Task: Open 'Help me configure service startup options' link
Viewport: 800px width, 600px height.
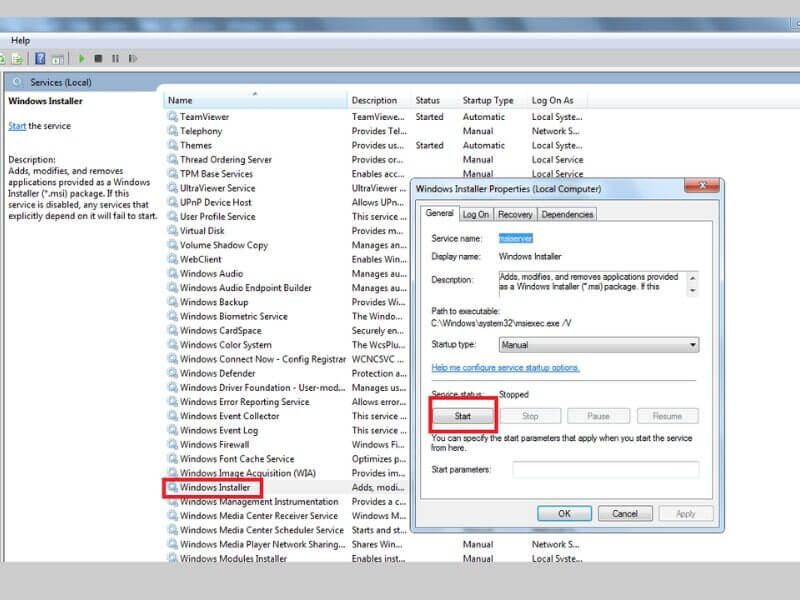Action: pos(505,368)
